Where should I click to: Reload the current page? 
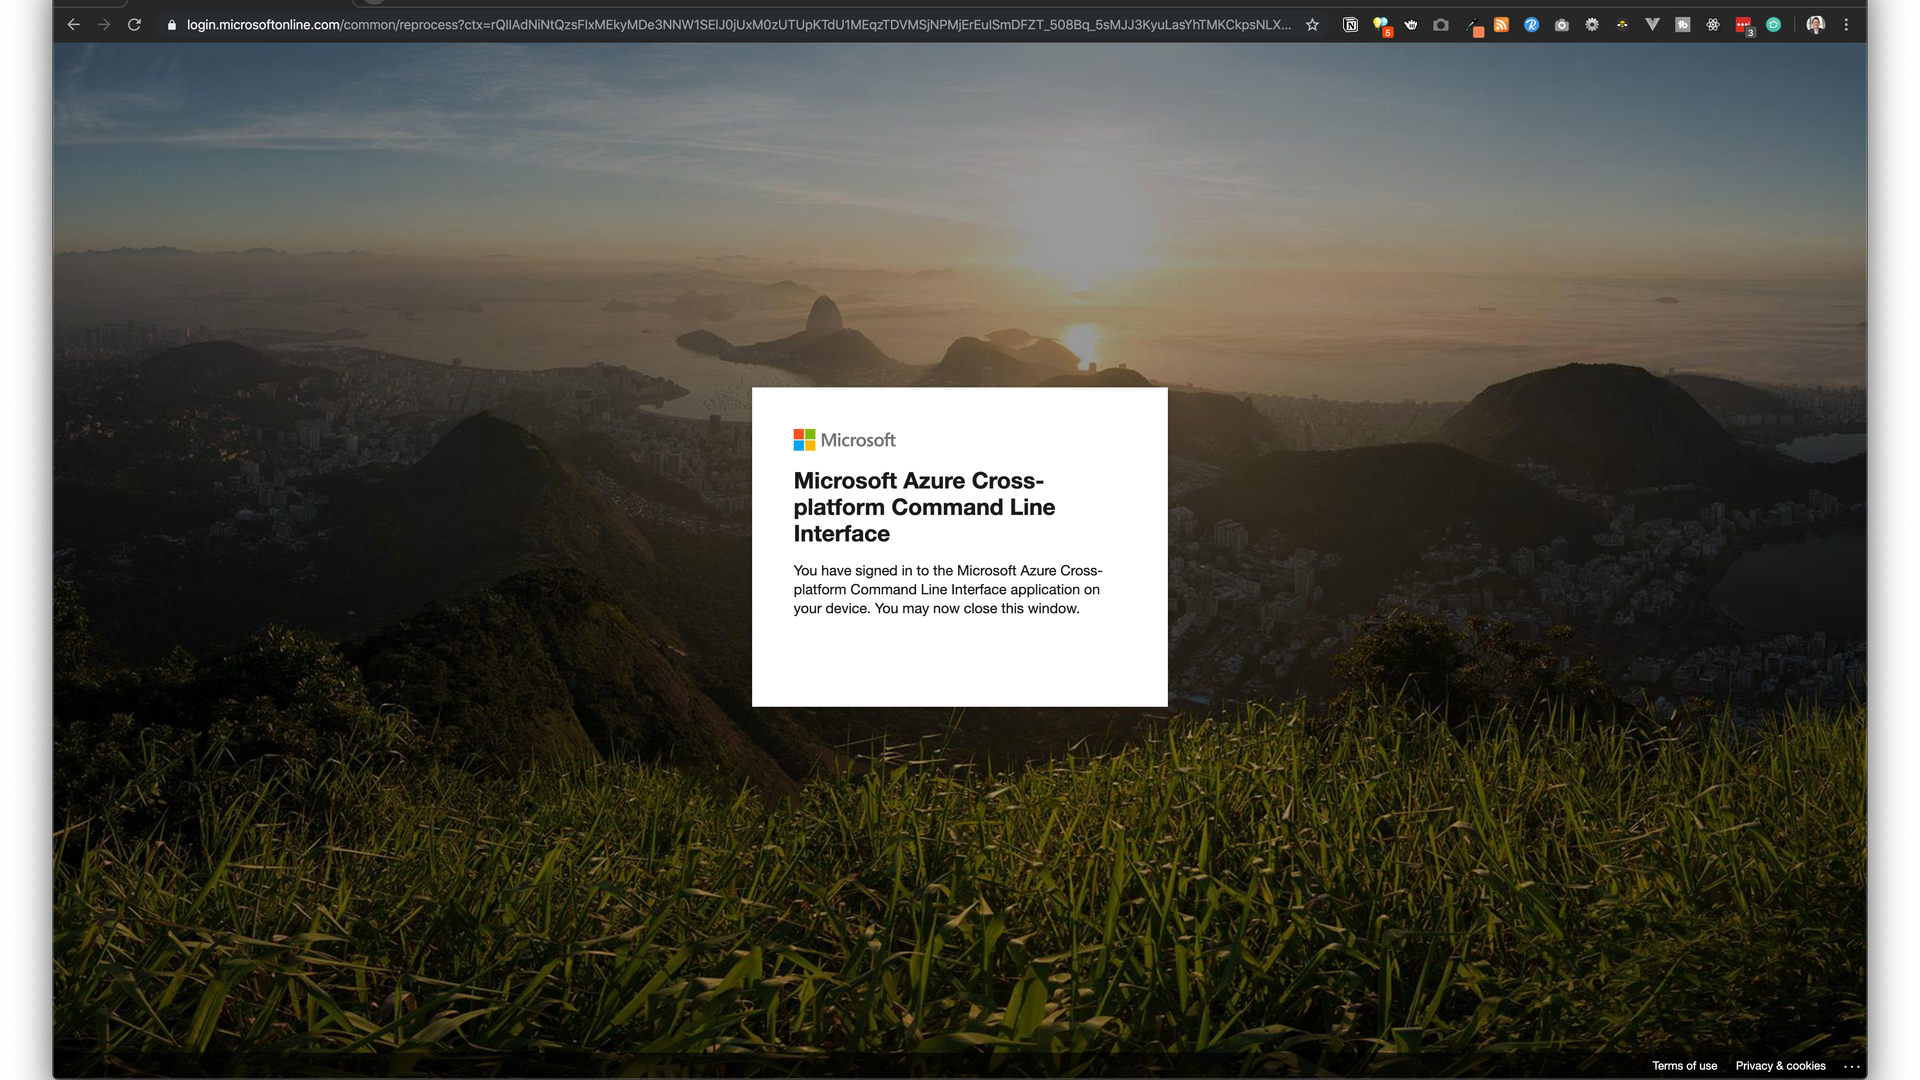pyautogui.click(x=134, y=25)
